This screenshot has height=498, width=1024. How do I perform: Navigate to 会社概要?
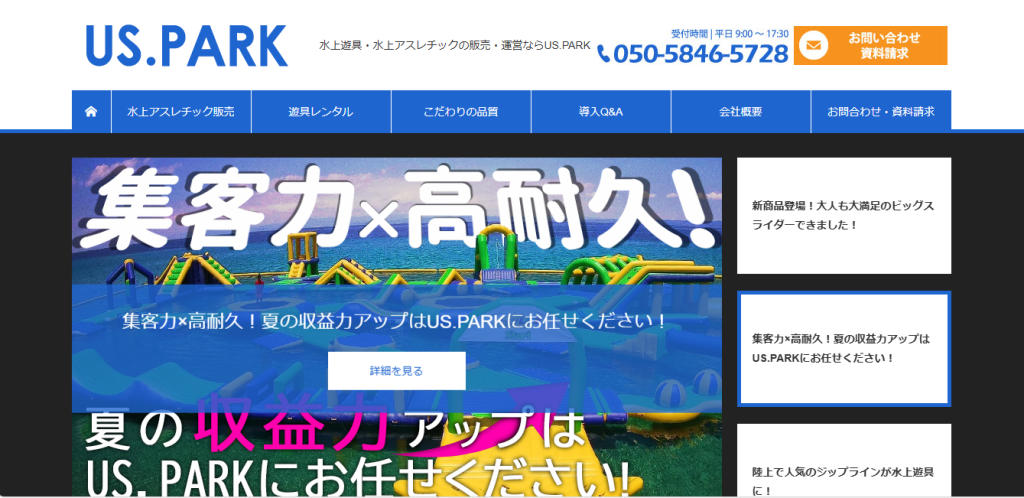741,111
